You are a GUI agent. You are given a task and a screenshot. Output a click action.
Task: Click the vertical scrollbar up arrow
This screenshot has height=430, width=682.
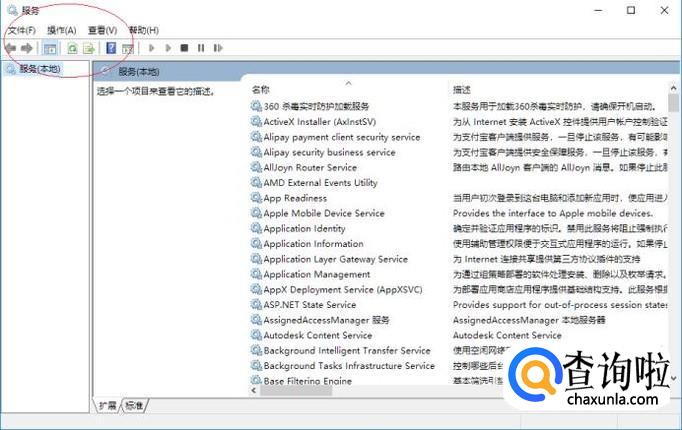pos(674,88)
